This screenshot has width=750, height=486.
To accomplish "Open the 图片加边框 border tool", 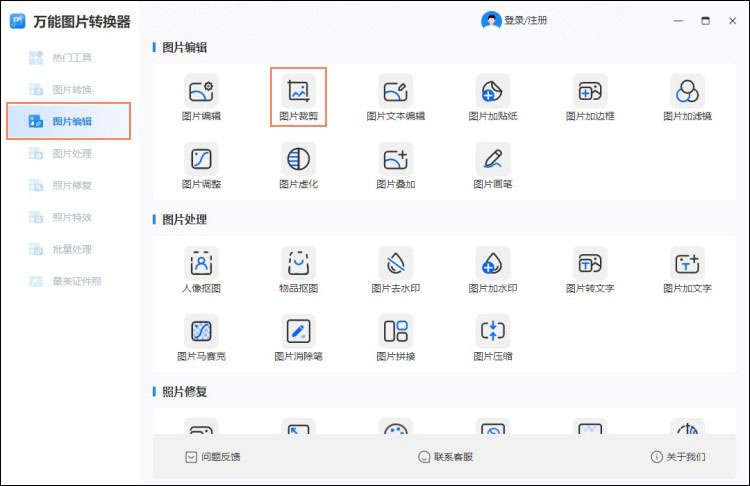I will tap(590, 91).
